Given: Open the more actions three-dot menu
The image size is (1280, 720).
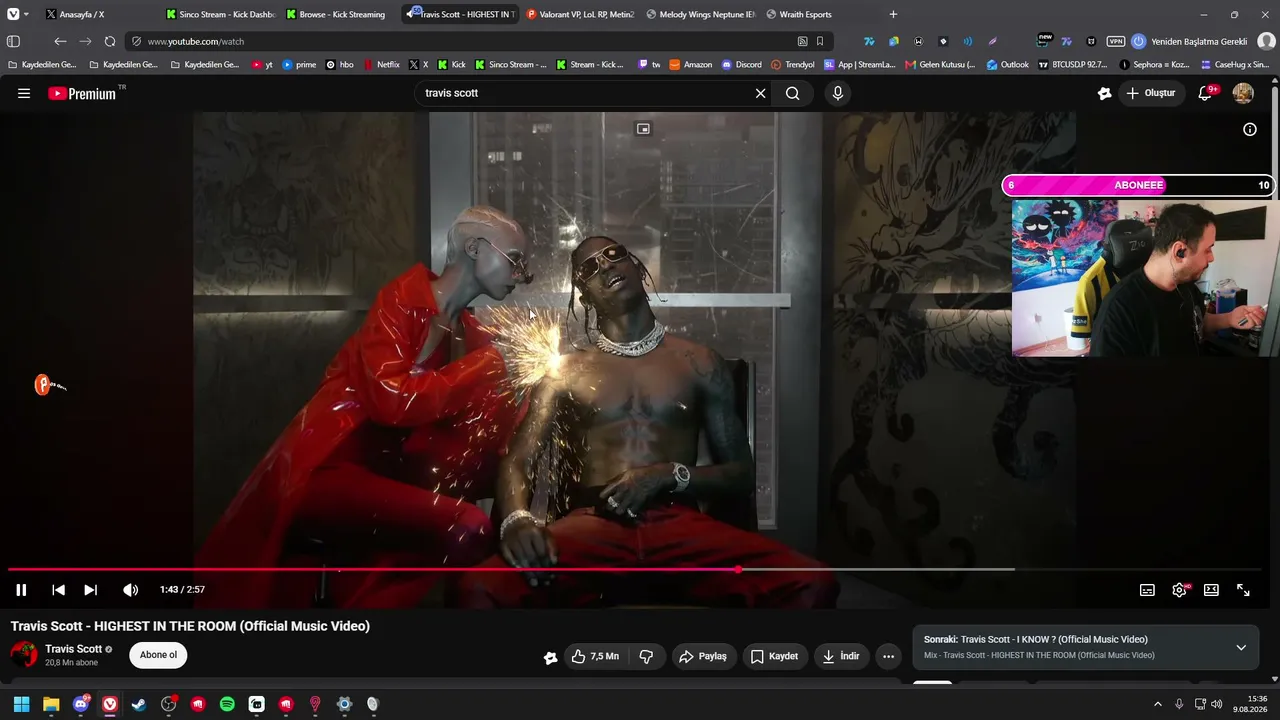Looking at the screenshot, I should click(x=888, y=656).
